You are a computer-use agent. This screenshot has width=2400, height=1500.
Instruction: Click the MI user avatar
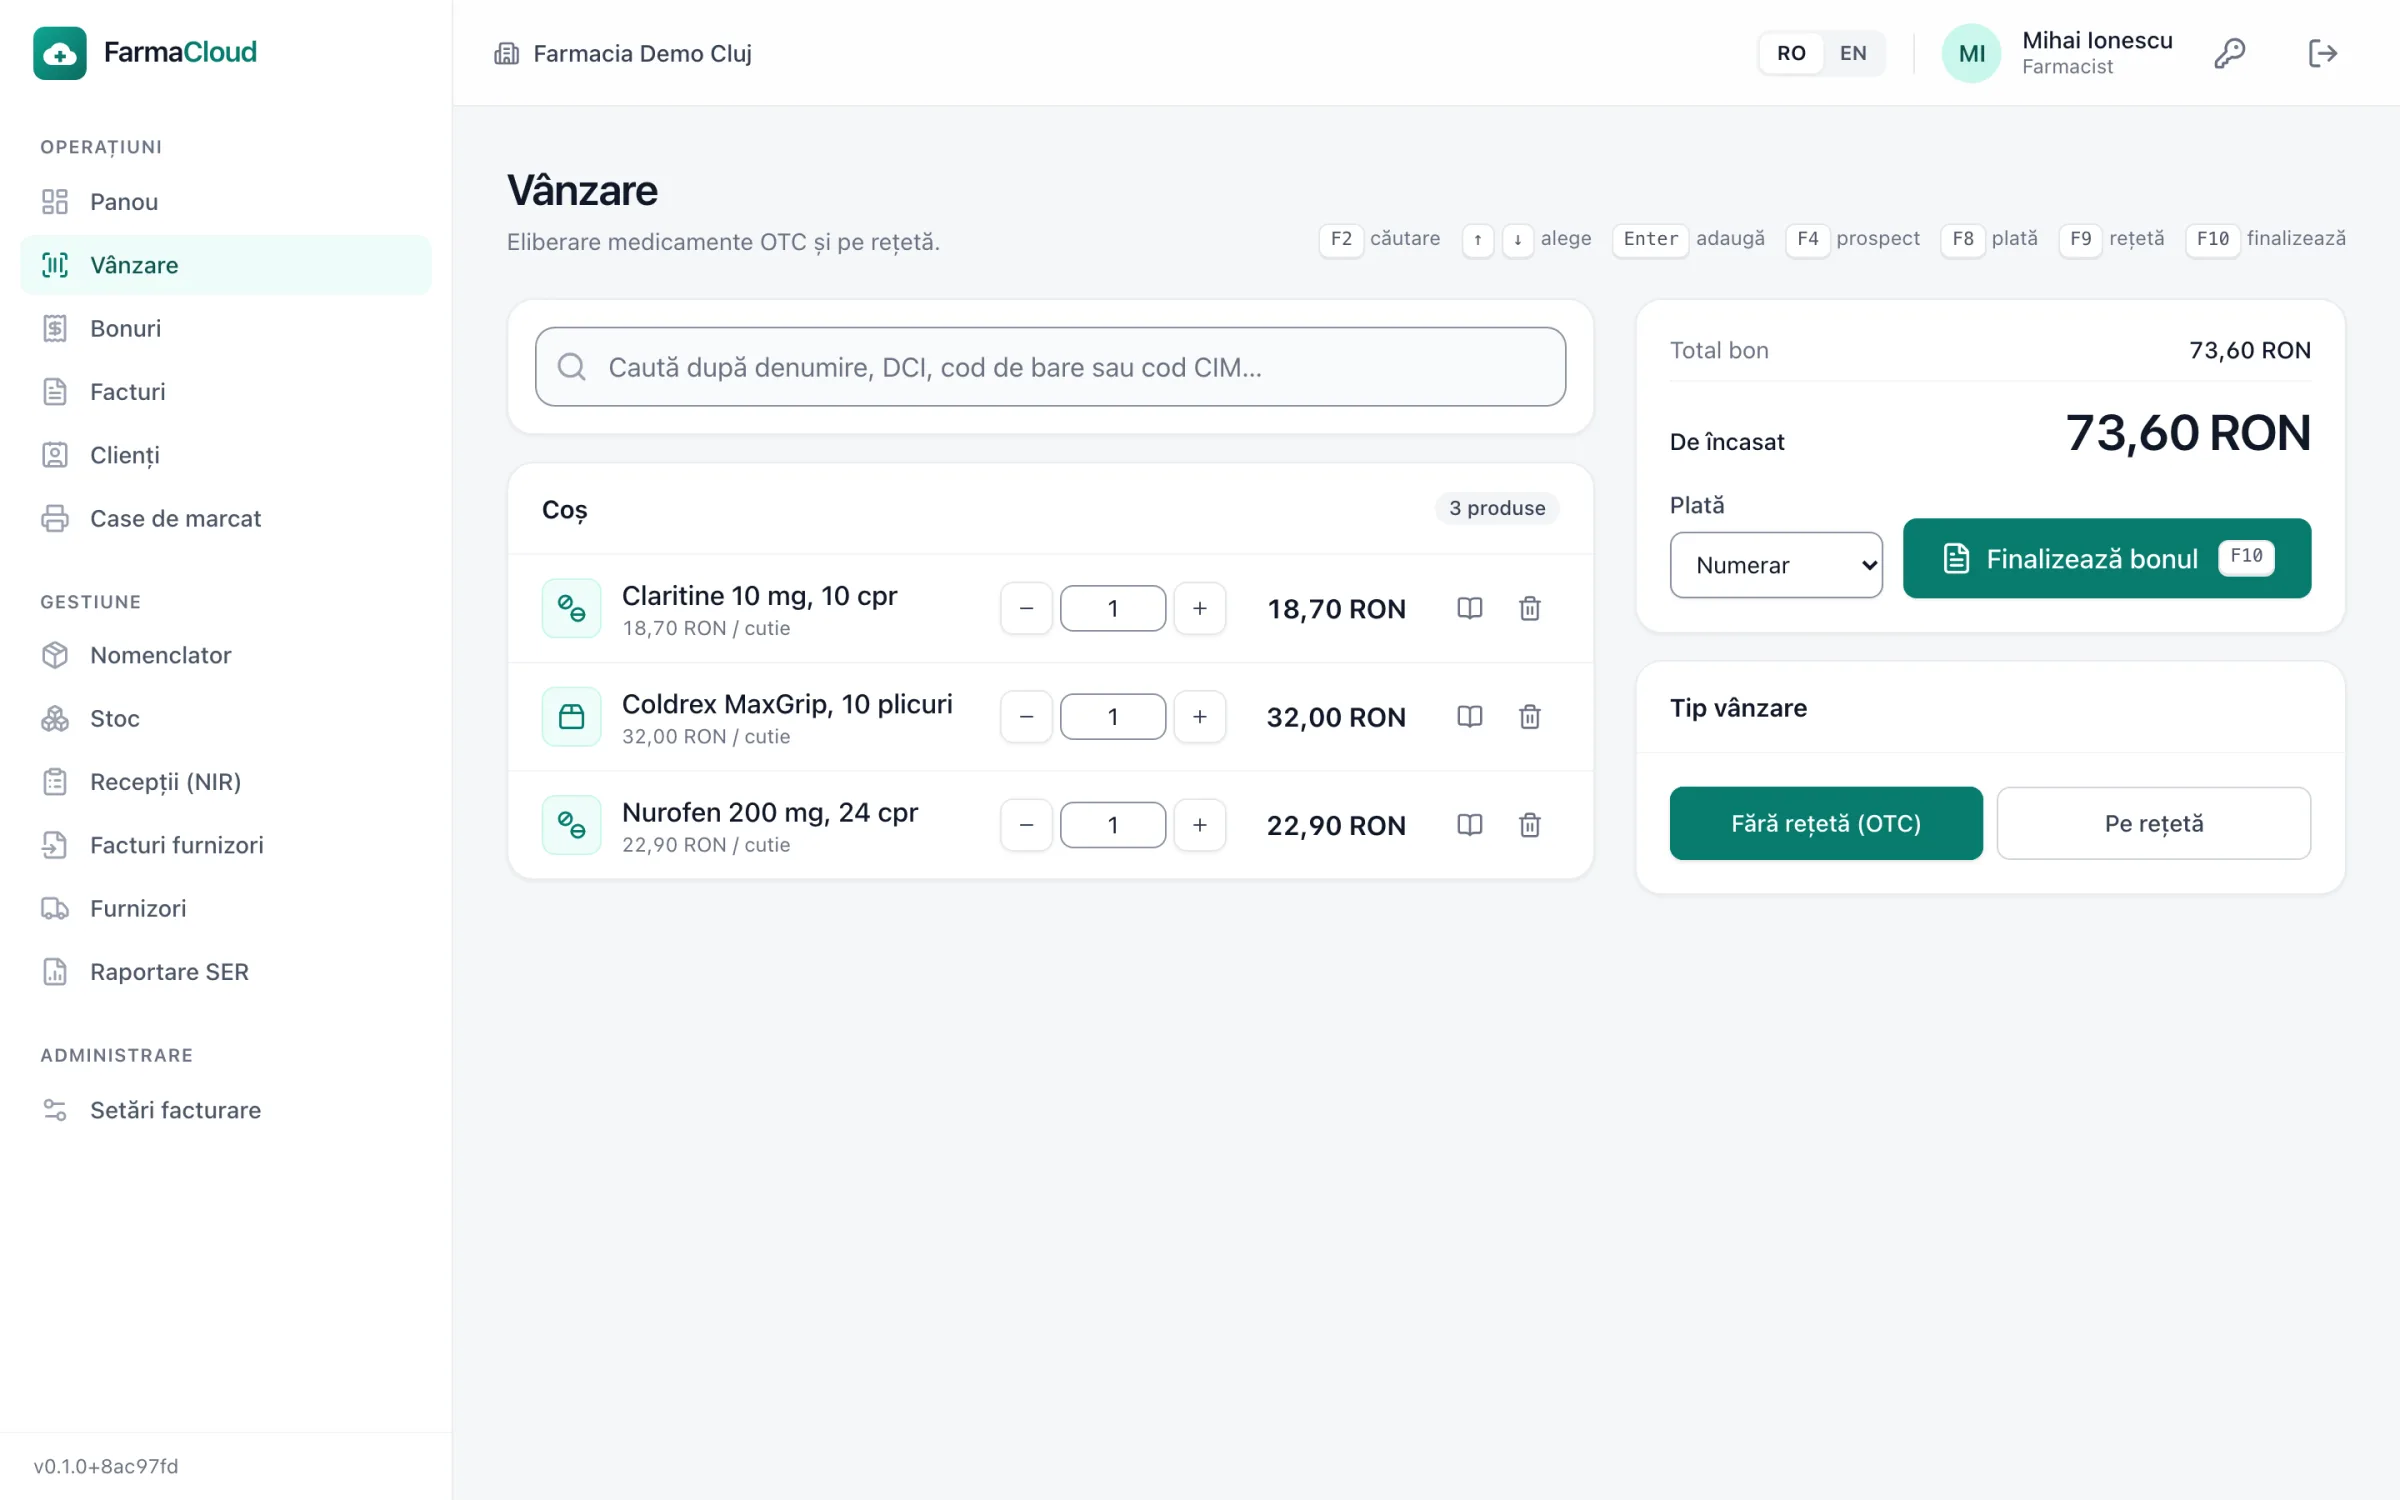click(1971, 53)
